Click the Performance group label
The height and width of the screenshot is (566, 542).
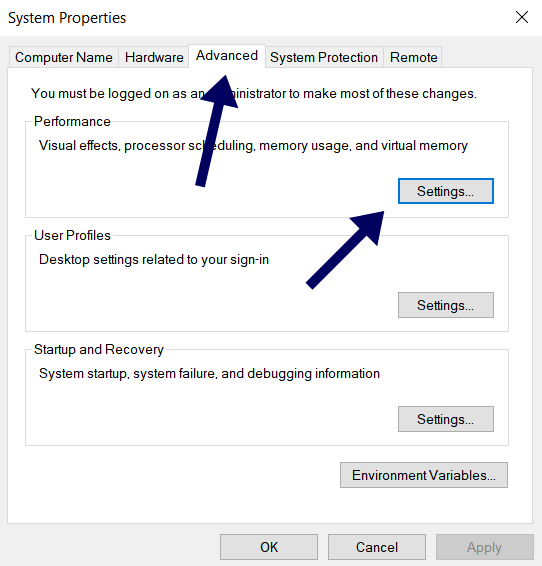[x=72, y=121]
